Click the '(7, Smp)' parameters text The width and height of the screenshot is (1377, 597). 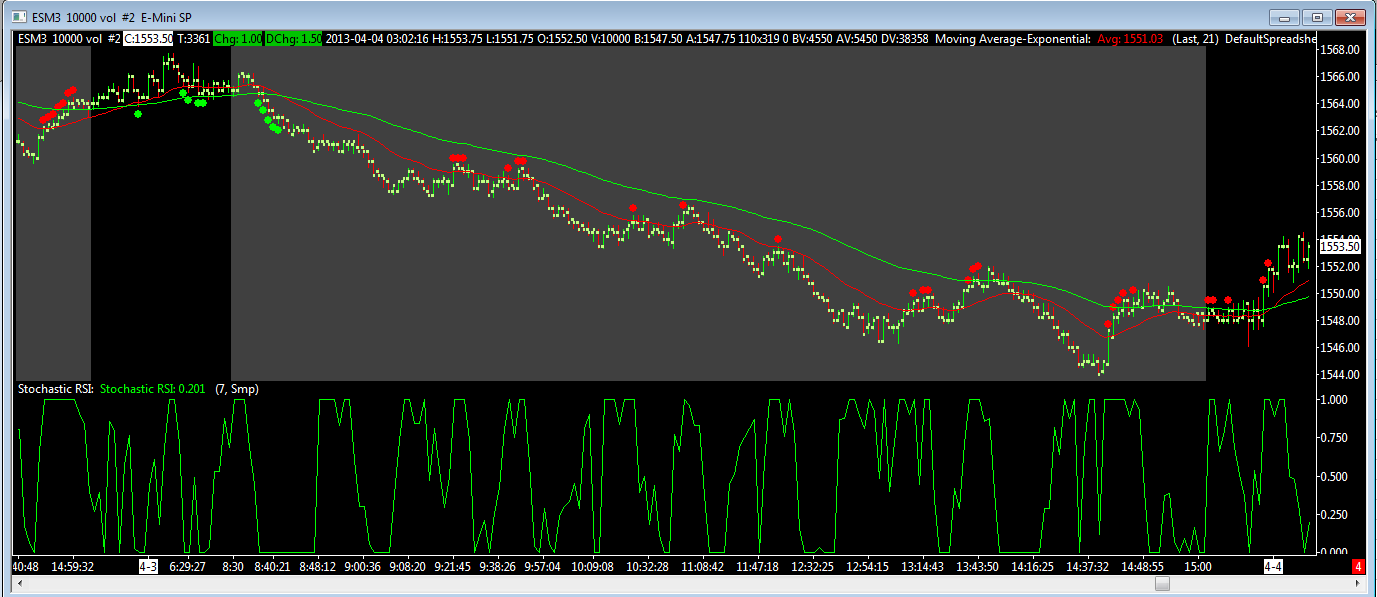(x=237, y=388)
